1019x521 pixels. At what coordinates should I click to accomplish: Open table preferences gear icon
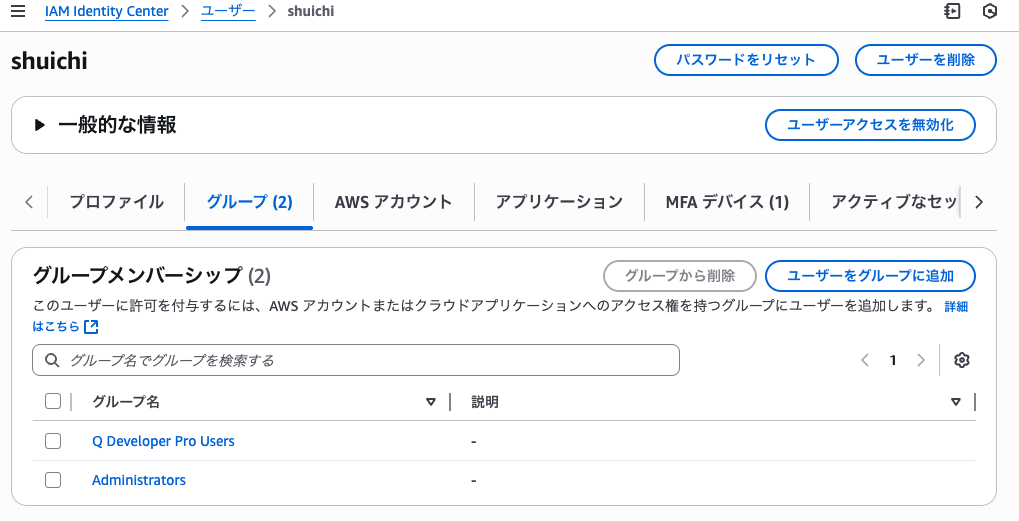pos(962,360)
